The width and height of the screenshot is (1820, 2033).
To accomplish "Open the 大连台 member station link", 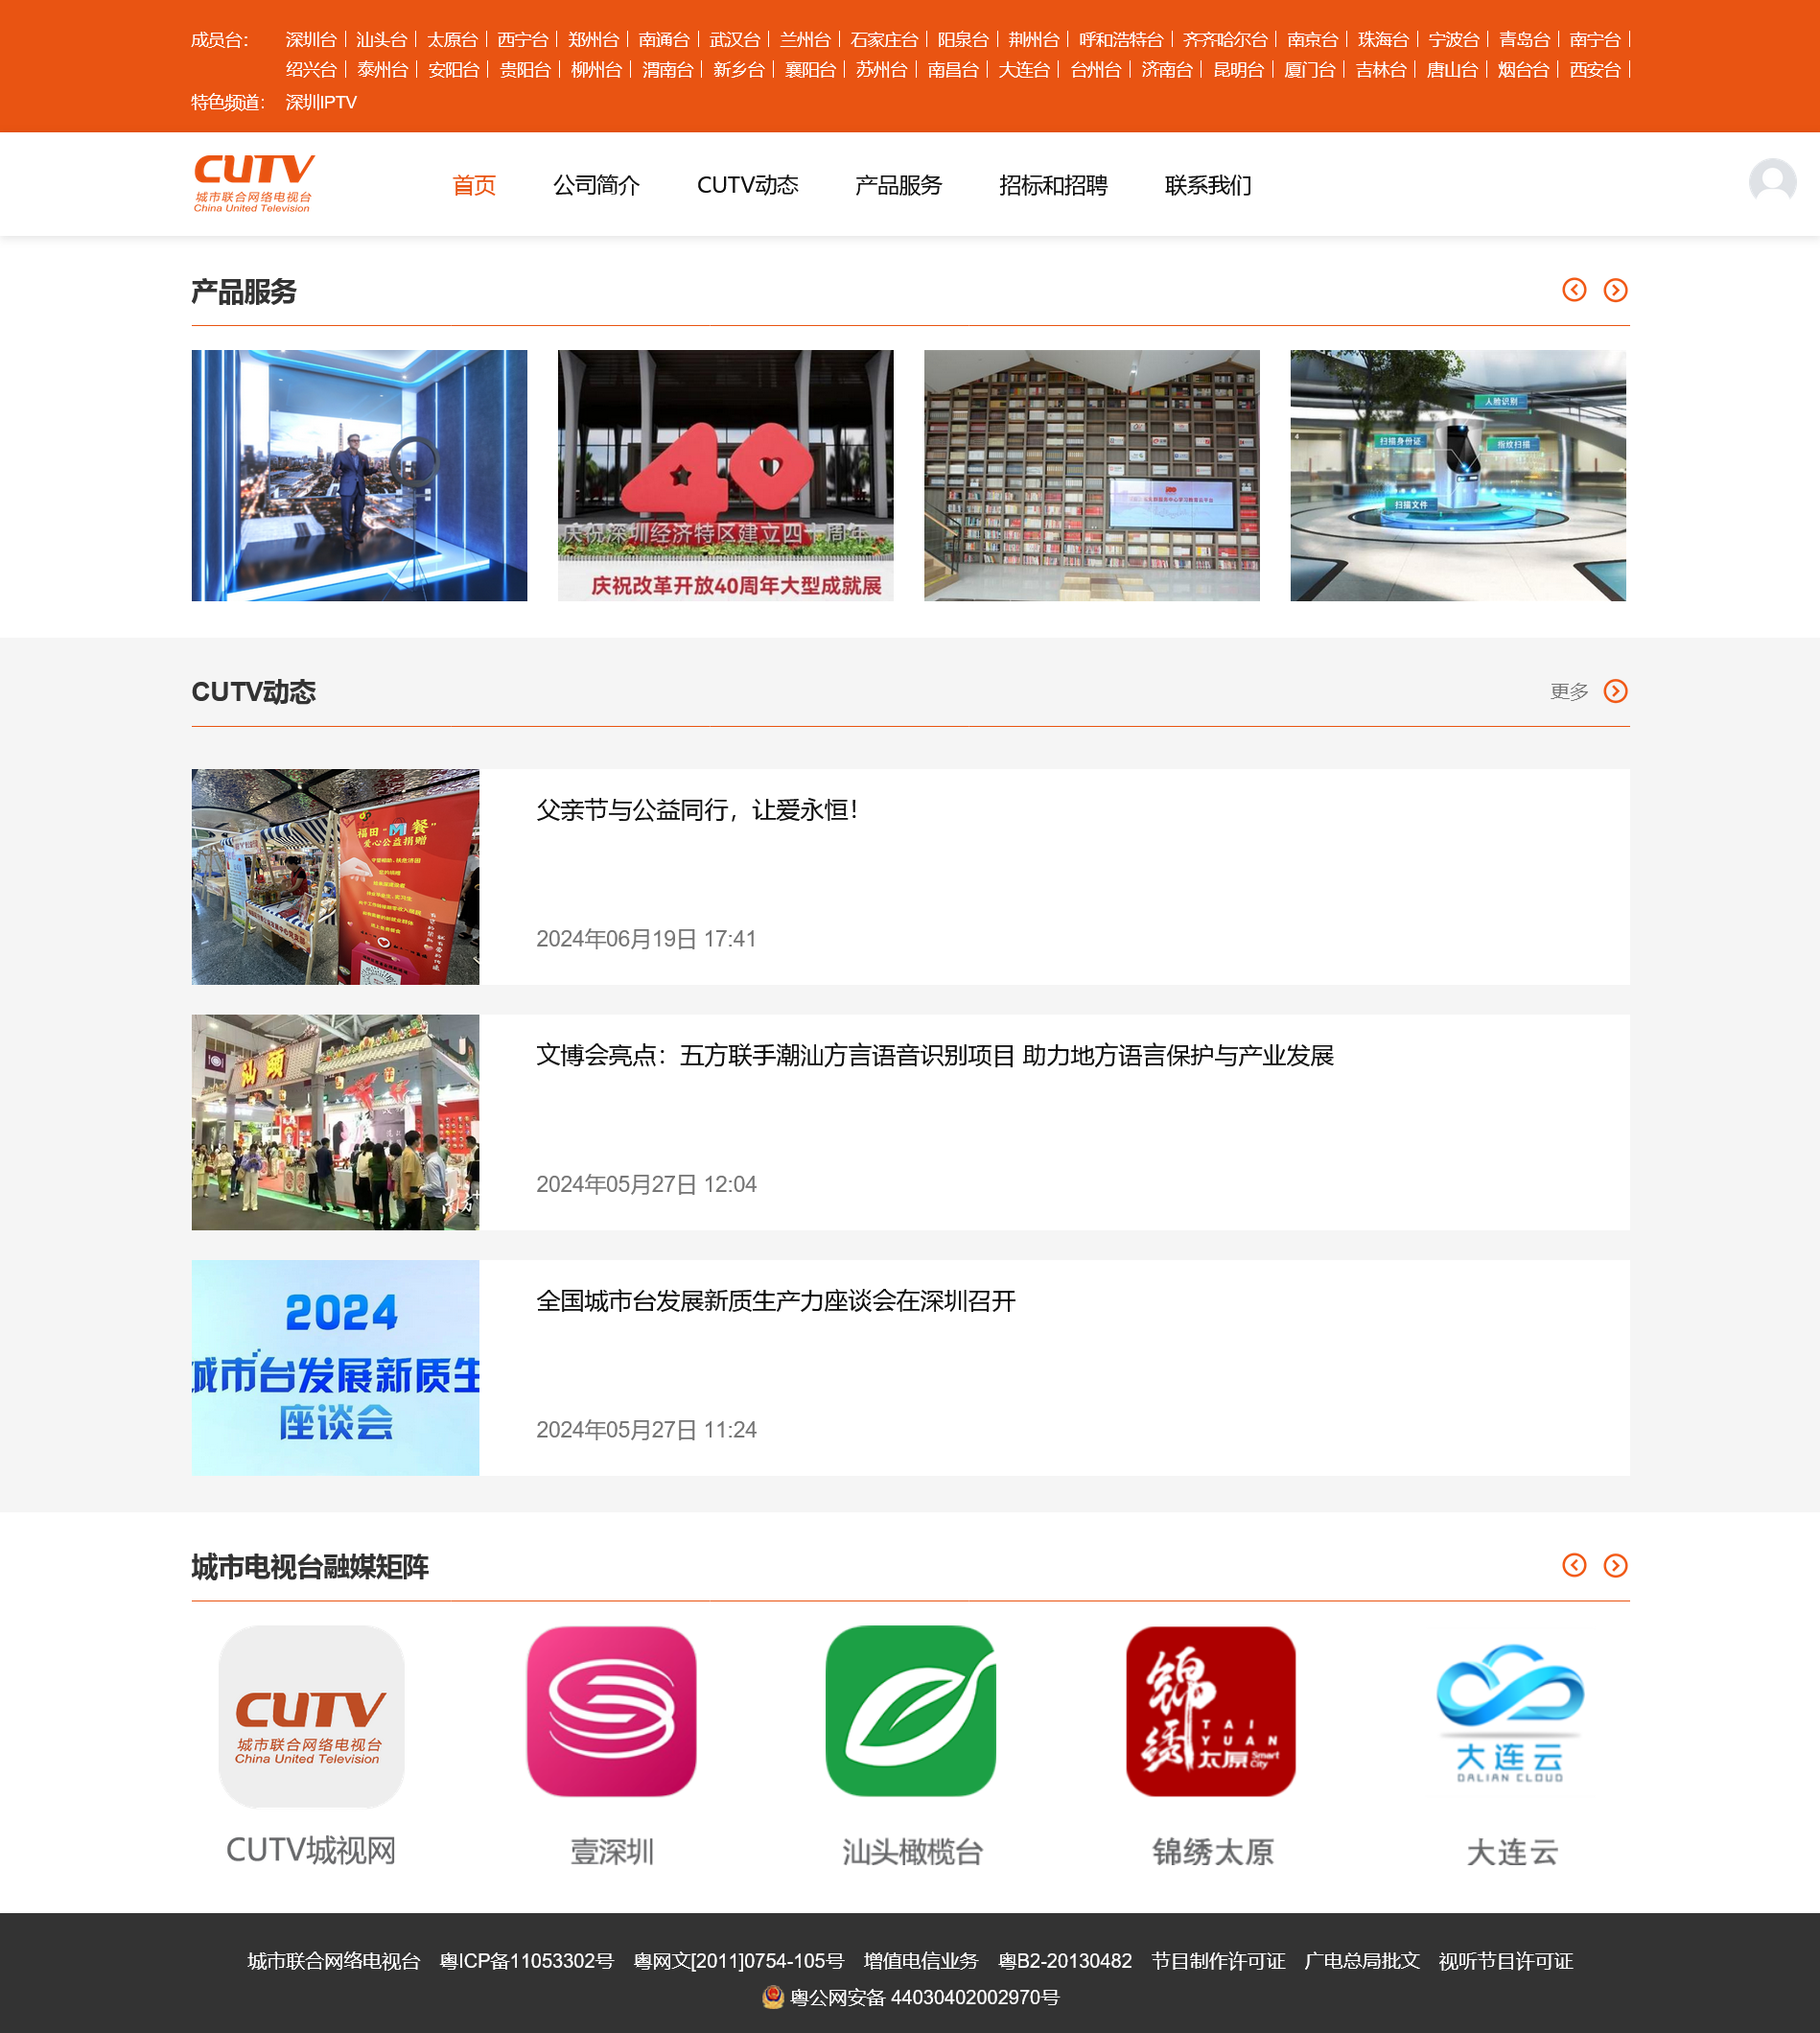I will pos(1025,70).
